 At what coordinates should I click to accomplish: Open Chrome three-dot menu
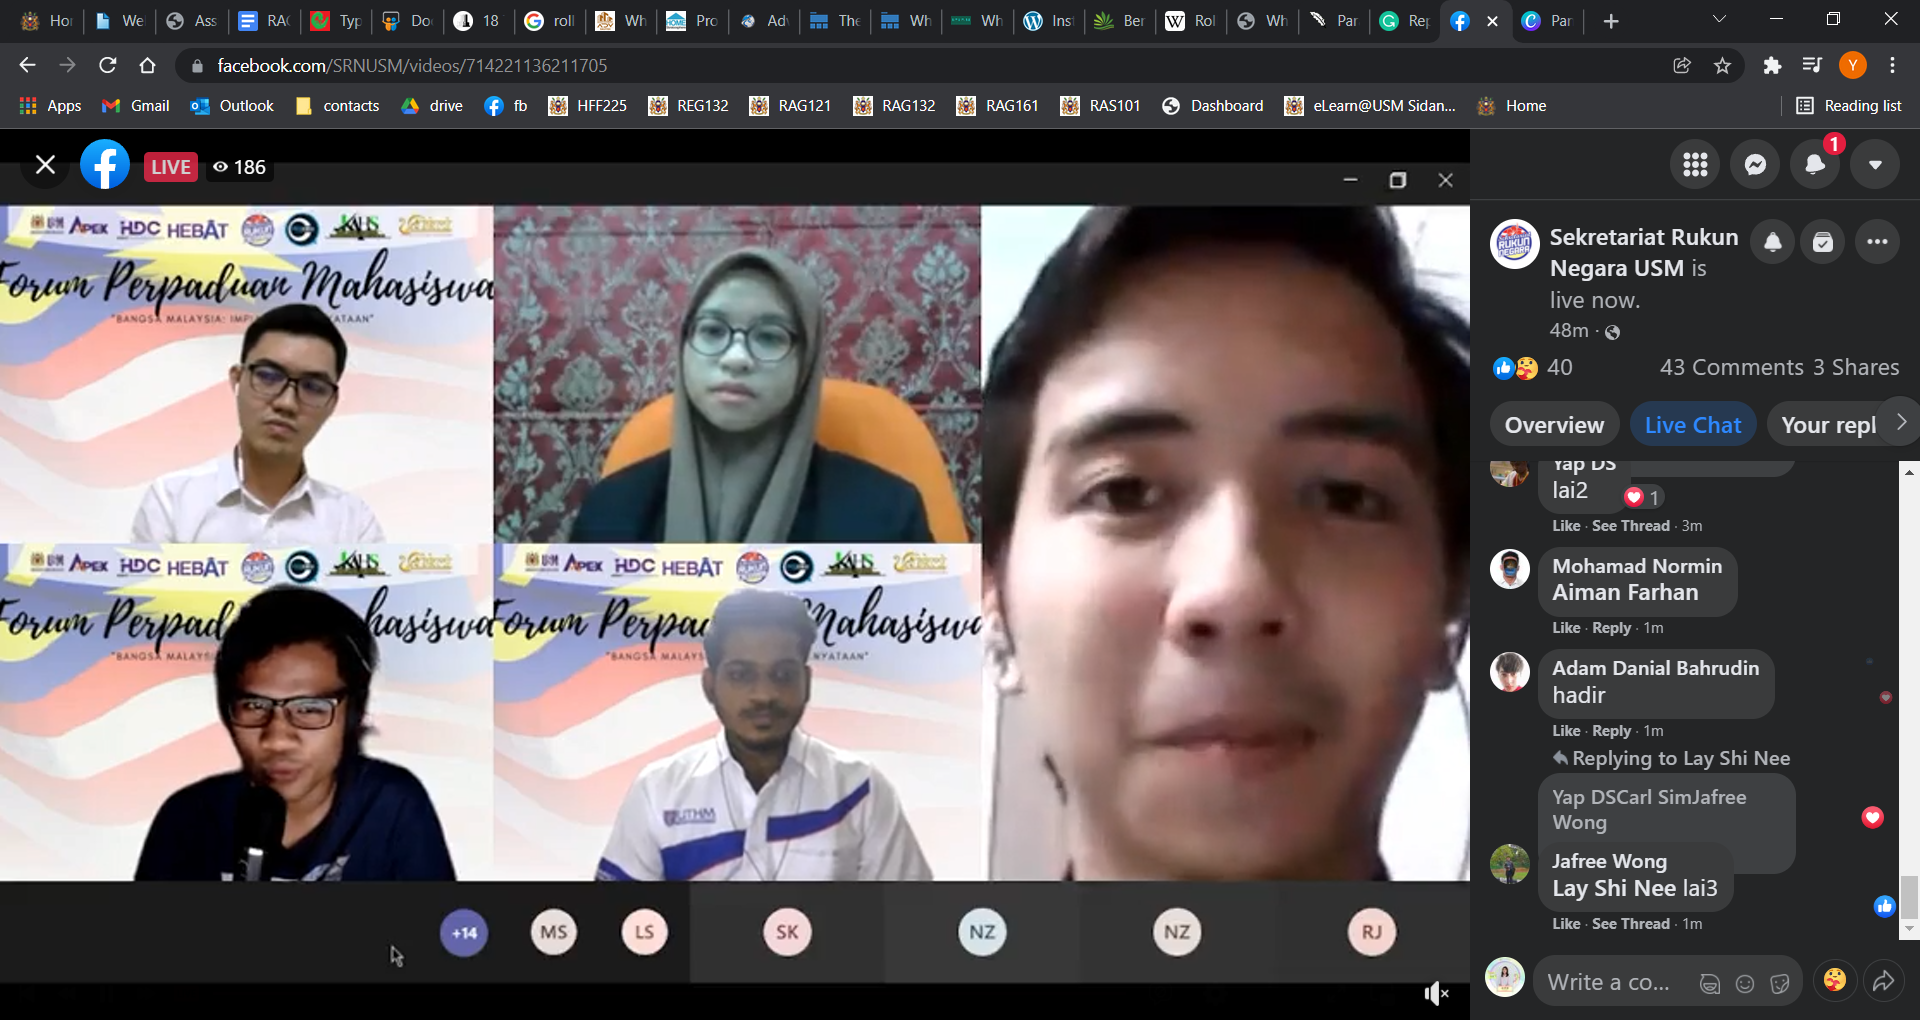[1892, 65]
